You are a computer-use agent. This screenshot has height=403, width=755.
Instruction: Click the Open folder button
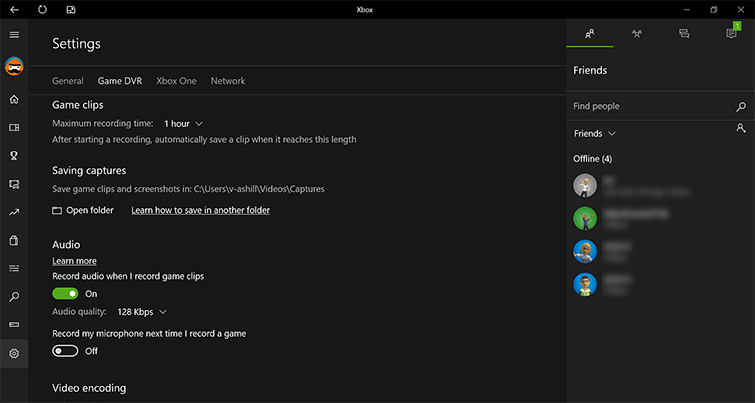point(83,210)
